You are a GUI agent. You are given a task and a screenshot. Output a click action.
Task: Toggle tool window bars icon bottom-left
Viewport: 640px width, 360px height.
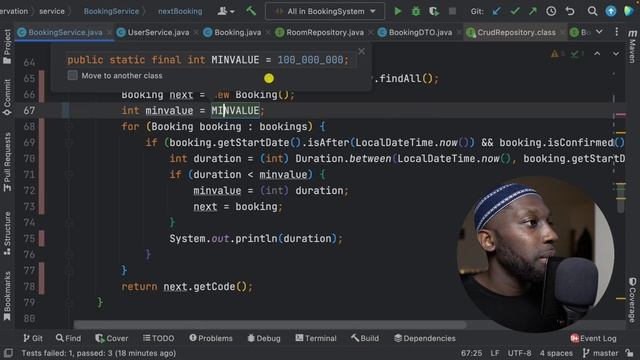(8, 353)
